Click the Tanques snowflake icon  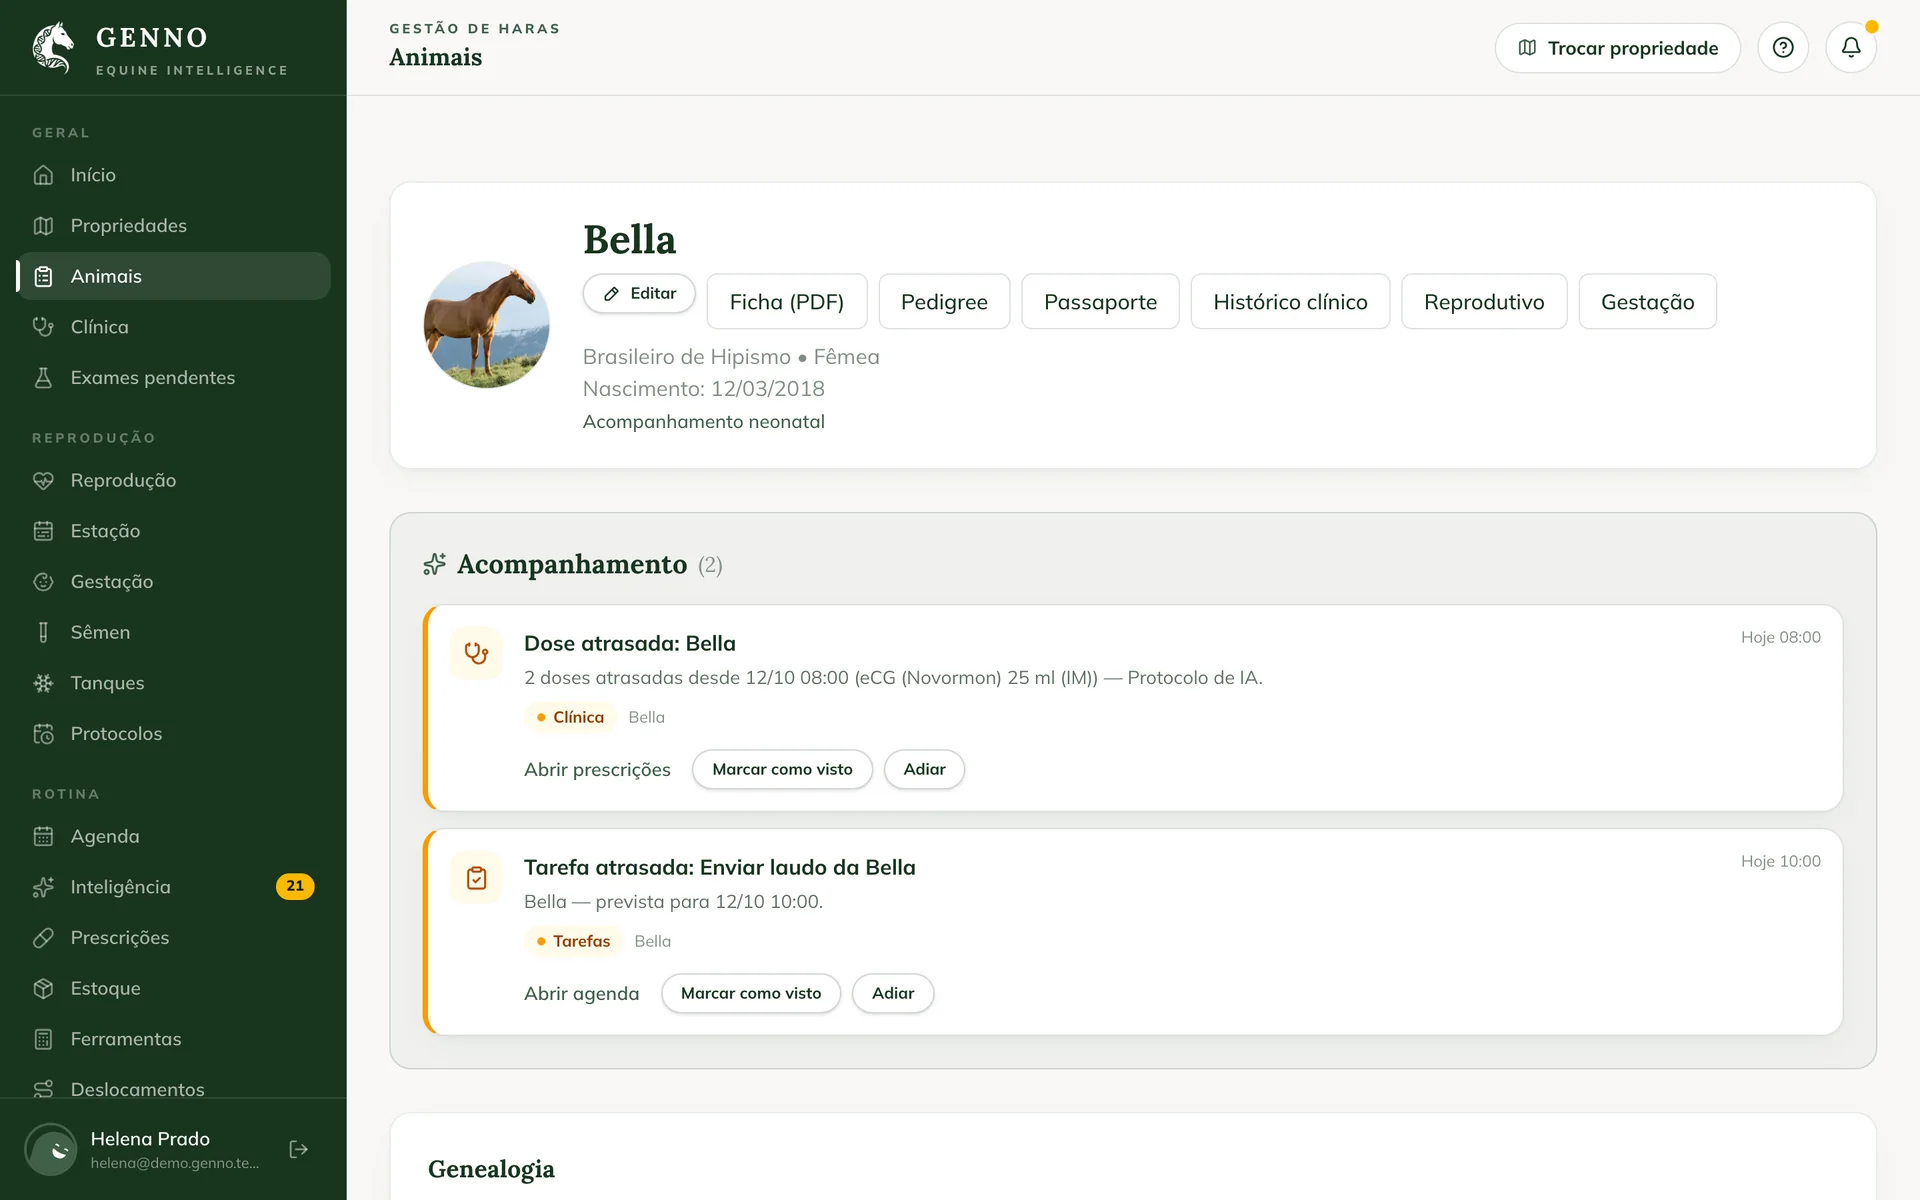(x=43, y=683)
